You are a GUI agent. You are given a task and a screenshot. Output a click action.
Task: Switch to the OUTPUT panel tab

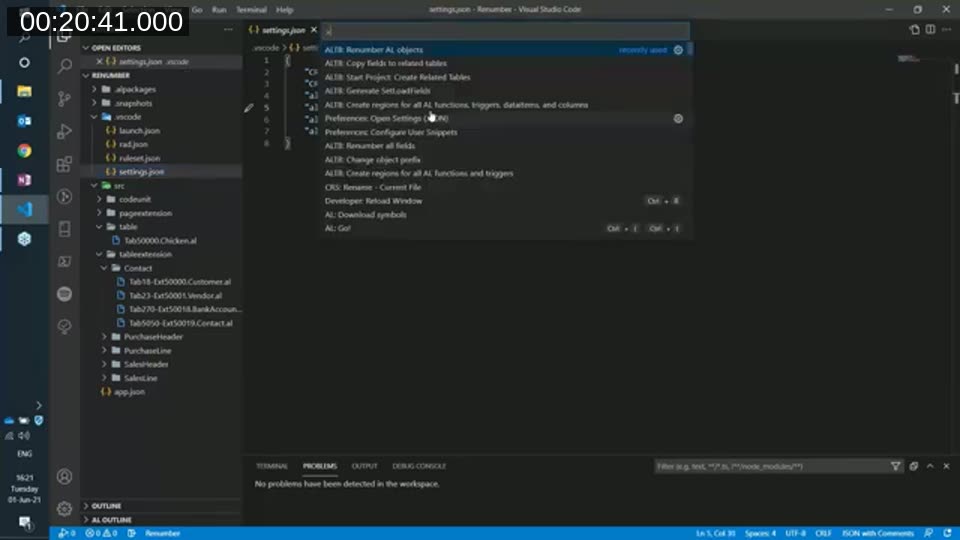tap(364, 466)
